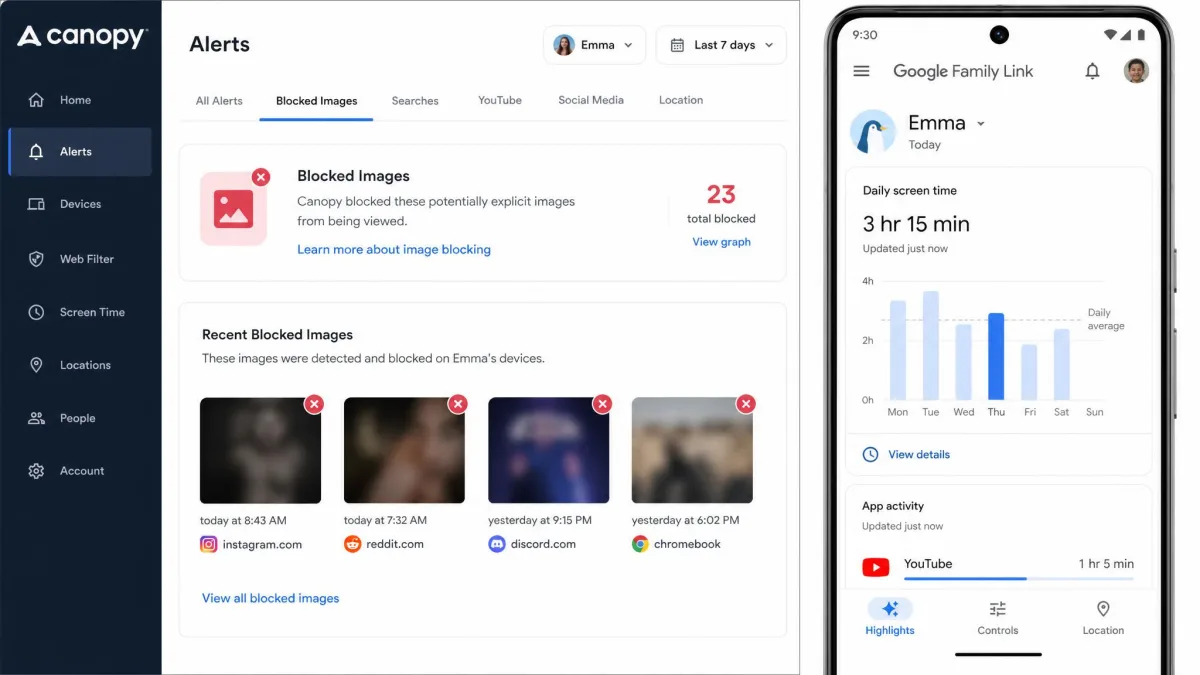Image resolution: width=1200 pixels, height=675 pixels.
Task: Dismiss the reddit.com blocked image
Action: [x=458, y=404]
